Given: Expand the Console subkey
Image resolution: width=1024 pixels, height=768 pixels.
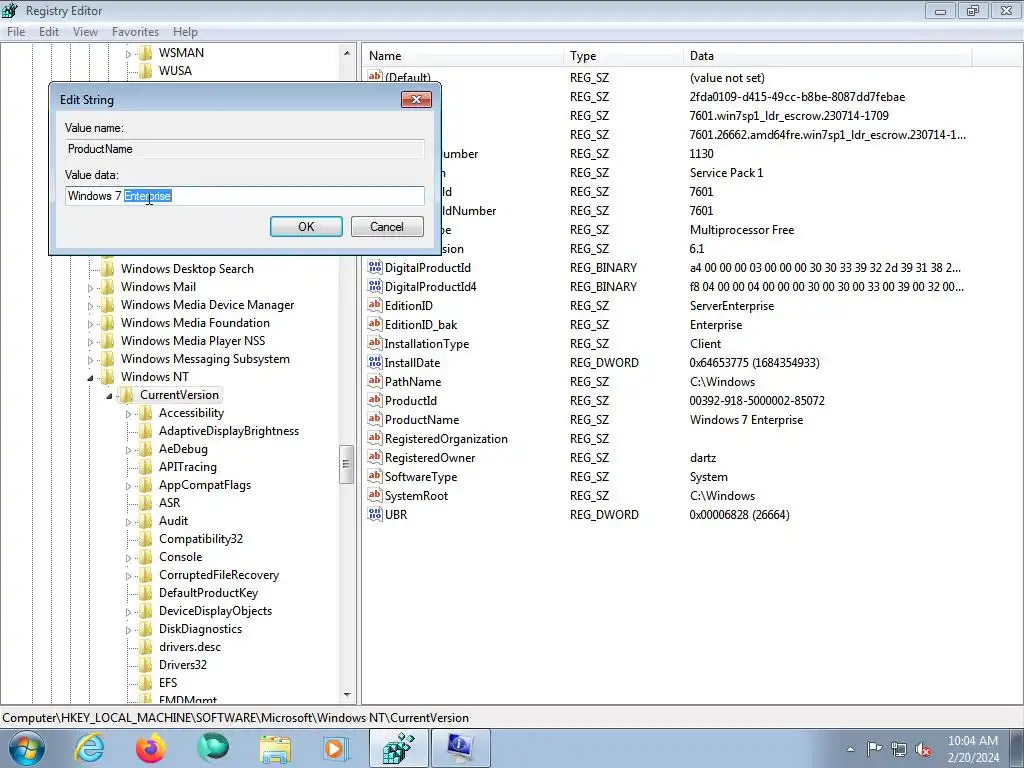Looking at the screenshot, I should (129, 558).
